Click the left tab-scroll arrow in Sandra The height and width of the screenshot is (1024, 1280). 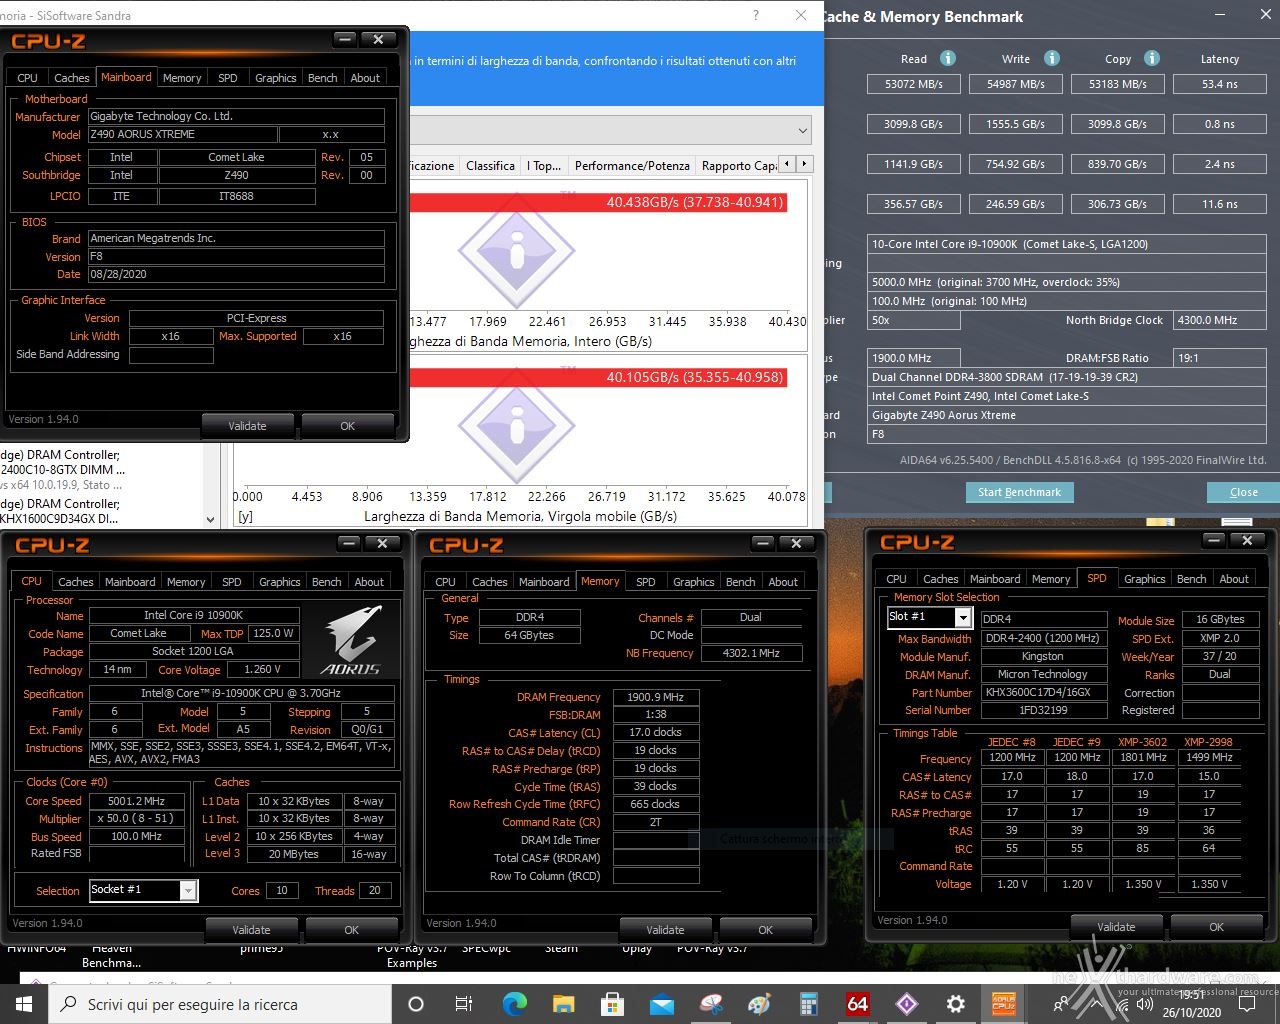(788, 164)
